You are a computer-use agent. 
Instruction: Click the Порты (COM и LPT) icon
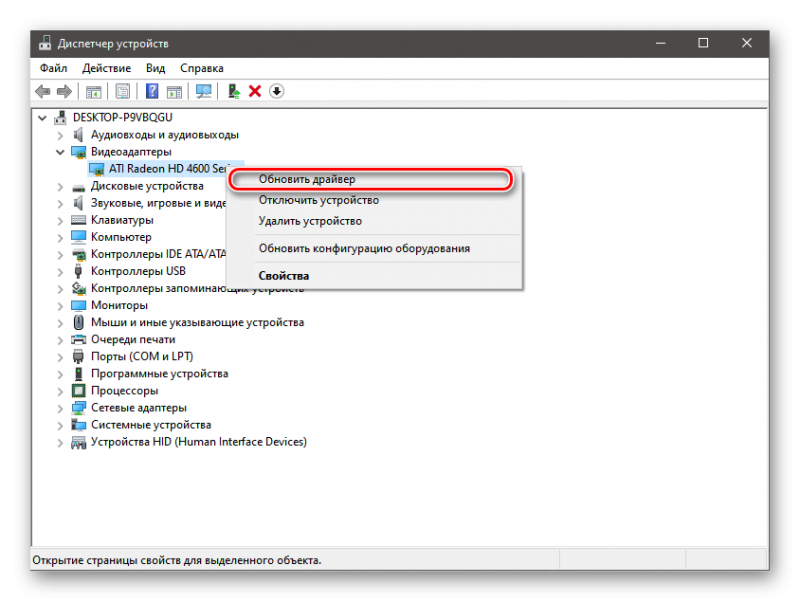(x=78, y=357)
